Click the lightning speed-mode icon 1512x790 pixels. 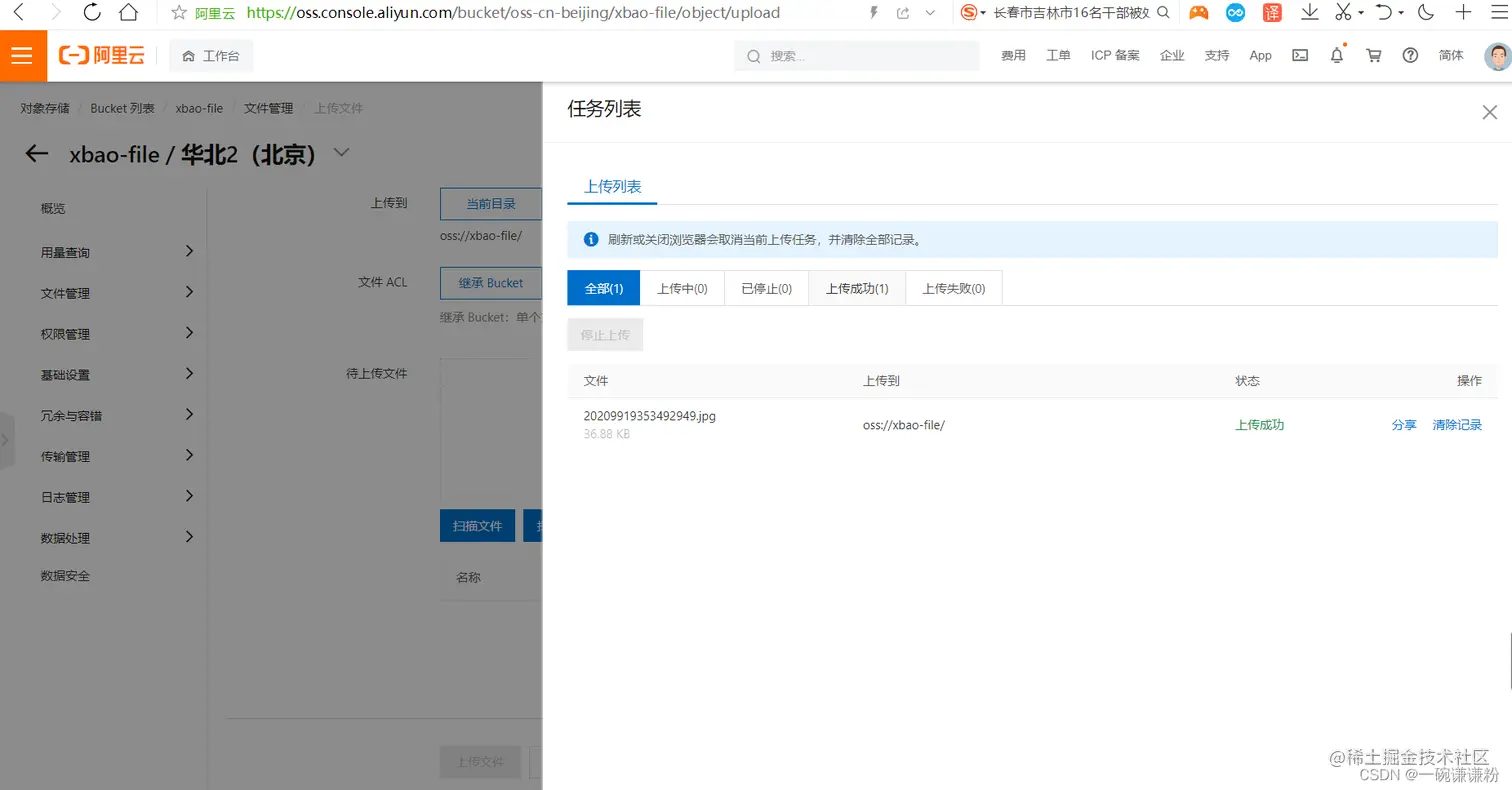coord(874,13)
